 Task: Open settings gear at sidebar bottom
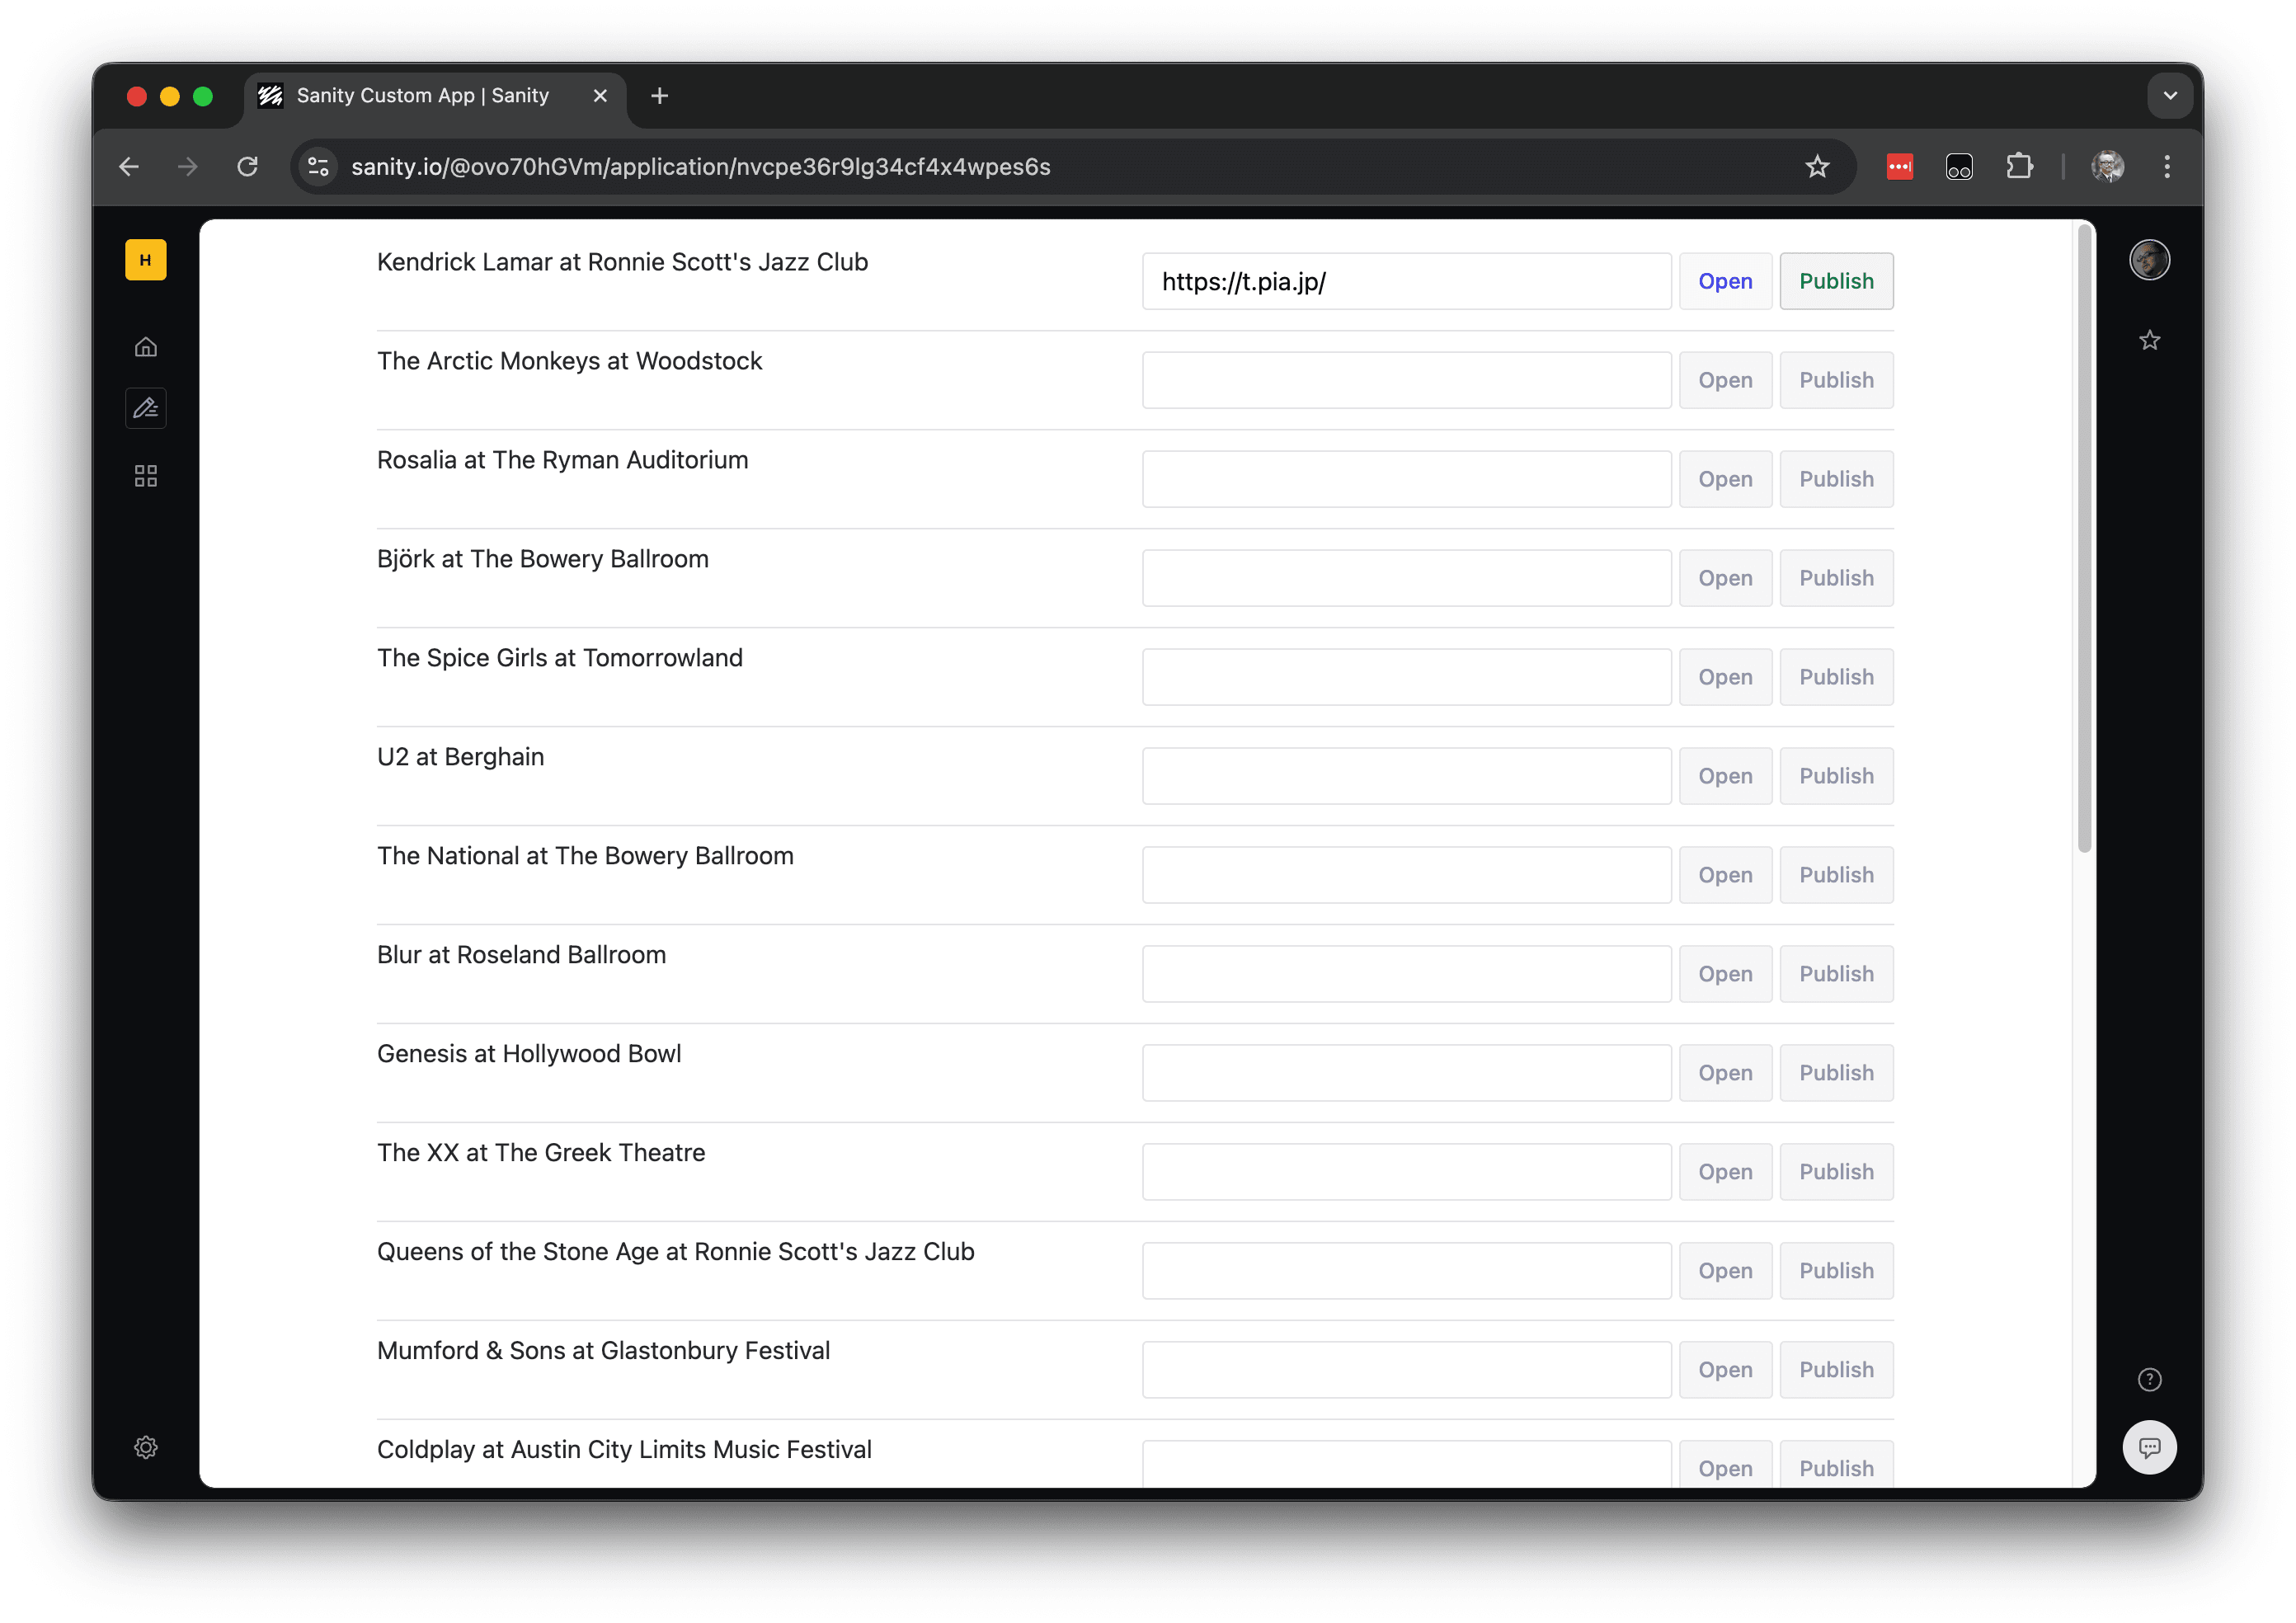[146, 1447]
